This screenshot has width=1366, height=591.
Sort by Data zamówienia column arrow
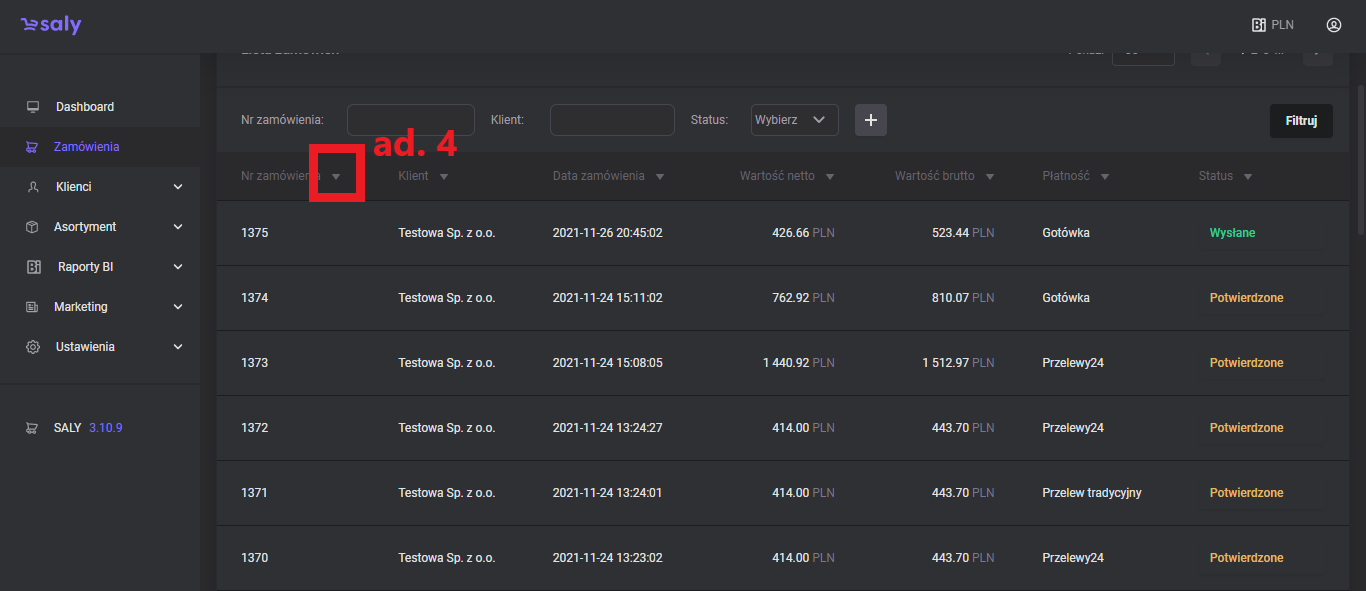[x=660, y=177]
